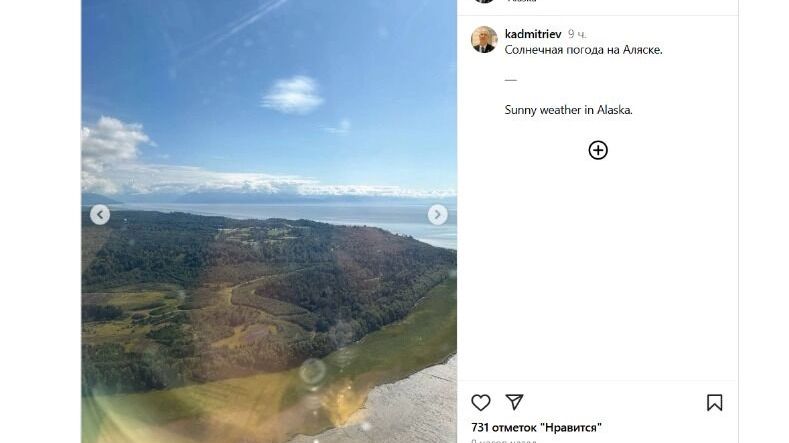This screenshot has width=789, height=443.
Task: Click the cropped post-age text under the likes count
Action: pyautogui.click(x=504, y=440)
